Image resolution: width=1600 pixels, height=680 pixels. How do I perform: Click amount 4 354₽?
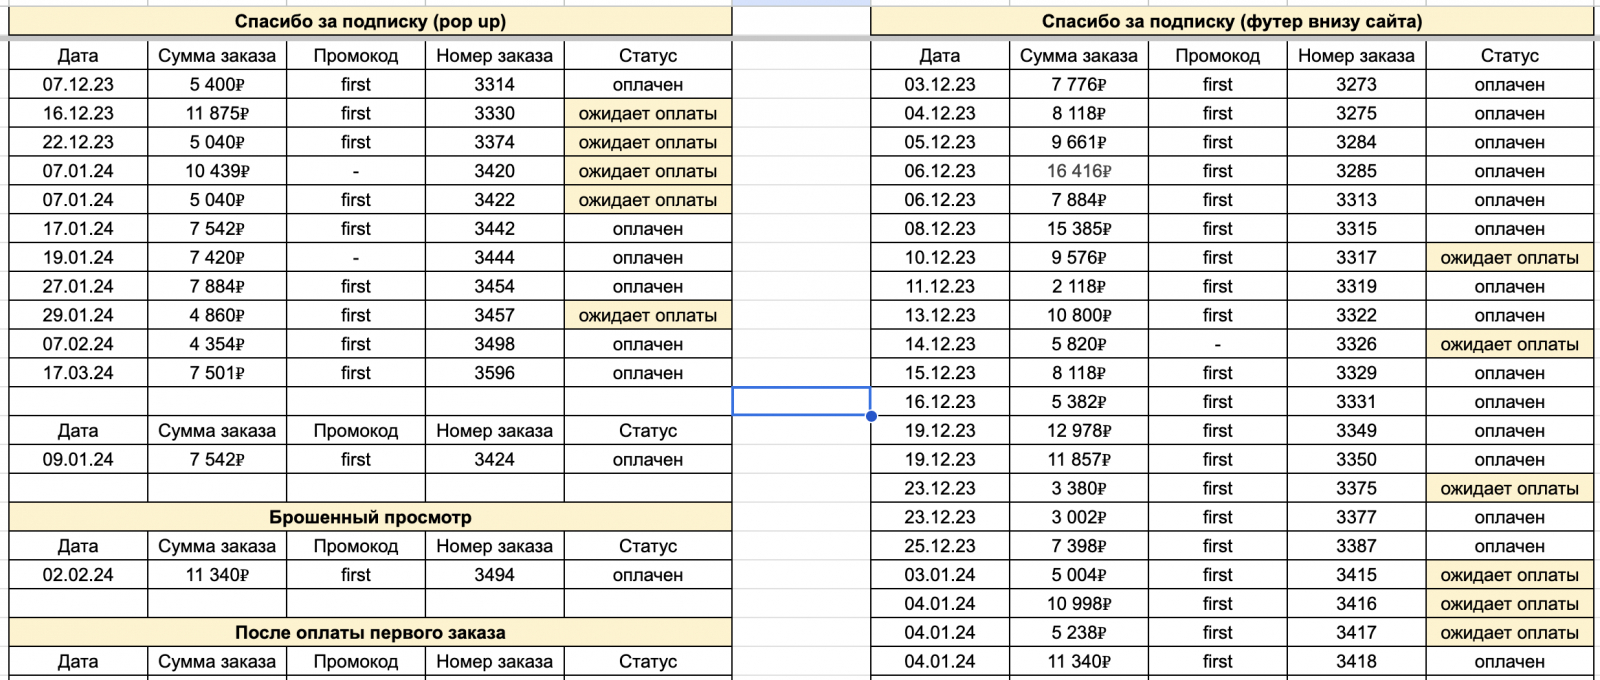[217, 344]
